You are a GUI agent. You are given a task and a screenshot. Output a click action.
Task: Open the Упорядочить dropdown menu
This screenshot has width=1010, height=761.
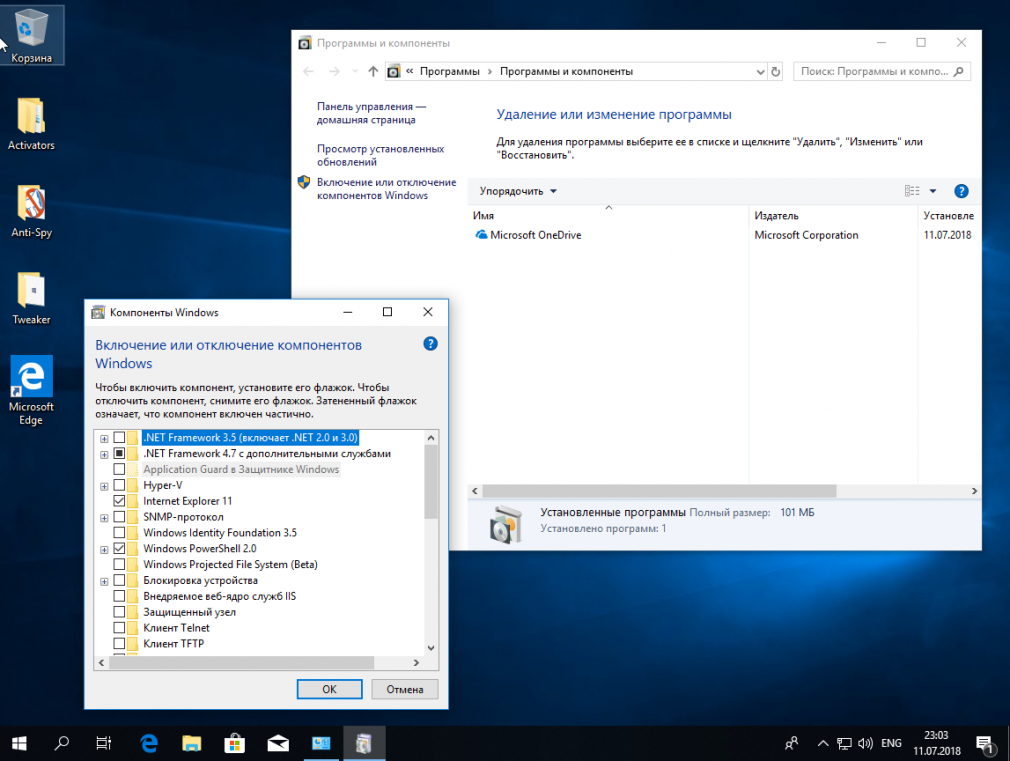518,191
